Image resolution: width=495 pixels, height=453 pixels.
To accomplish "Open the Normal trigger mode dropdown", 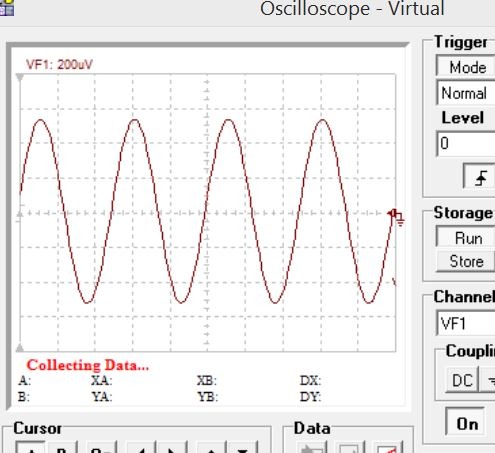I will coord(466,93).
